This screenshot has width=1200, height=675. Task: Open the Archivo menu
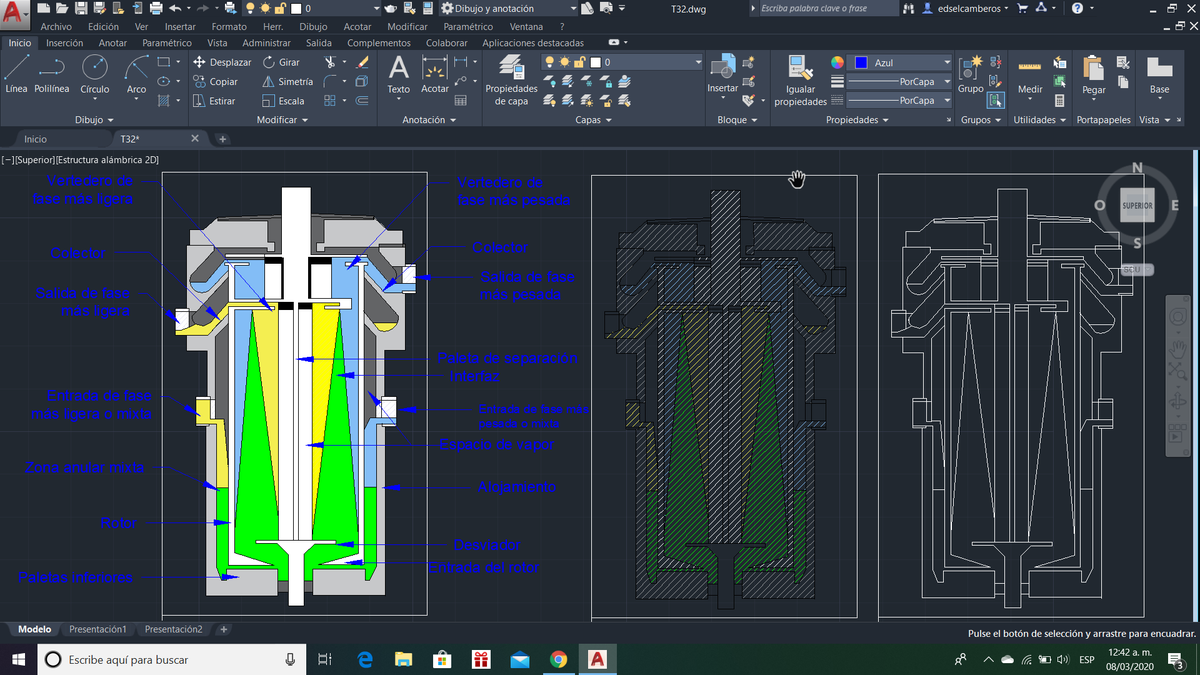pyautogui.click(x=56, y=26)
